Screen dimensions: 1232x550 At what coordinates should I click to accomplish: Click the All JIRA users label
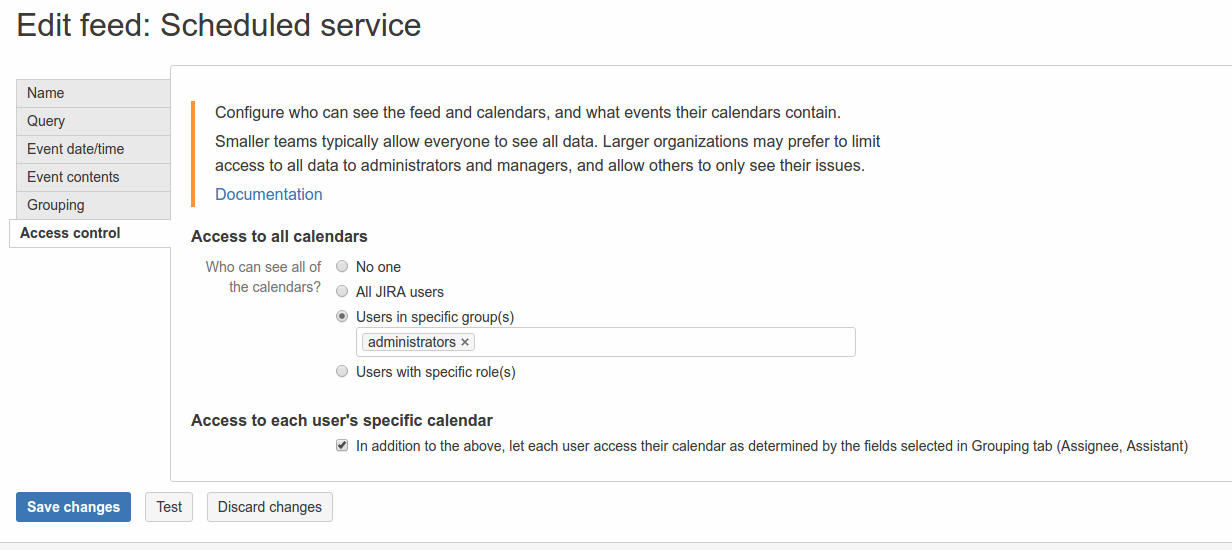(400, 292)
